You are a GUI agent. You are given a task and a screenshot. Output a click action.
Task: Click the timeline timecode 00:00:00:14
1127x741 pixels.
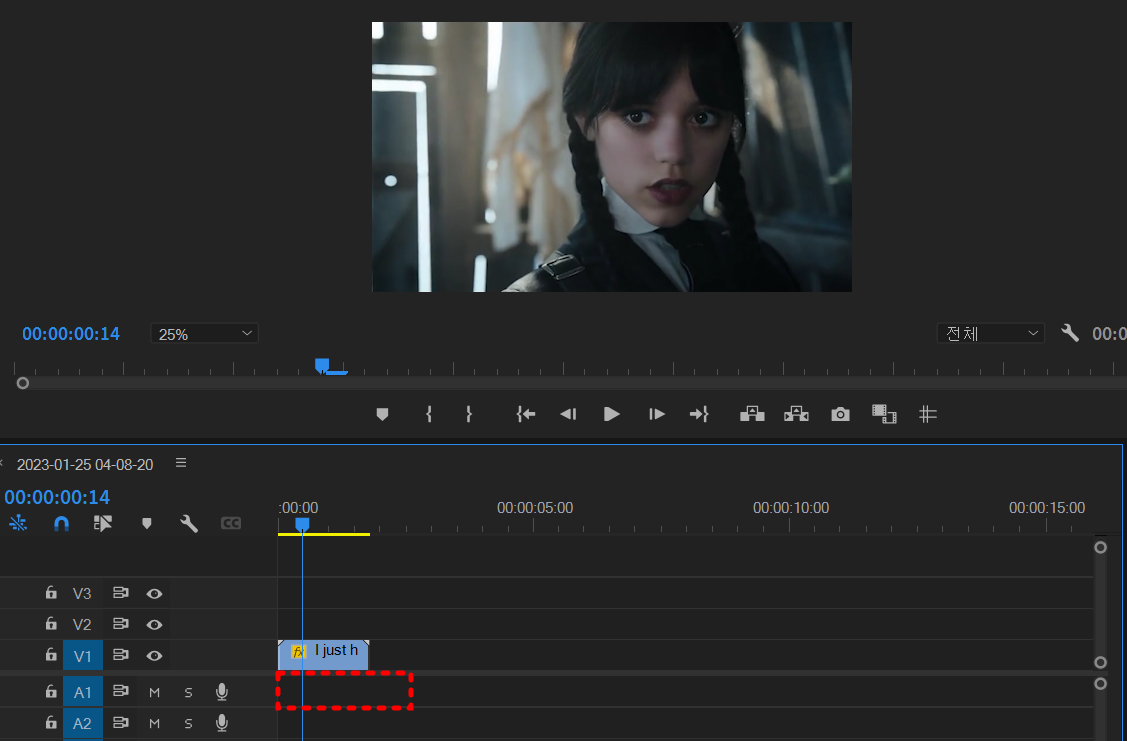pyautogui.click(x=57, y=497)
